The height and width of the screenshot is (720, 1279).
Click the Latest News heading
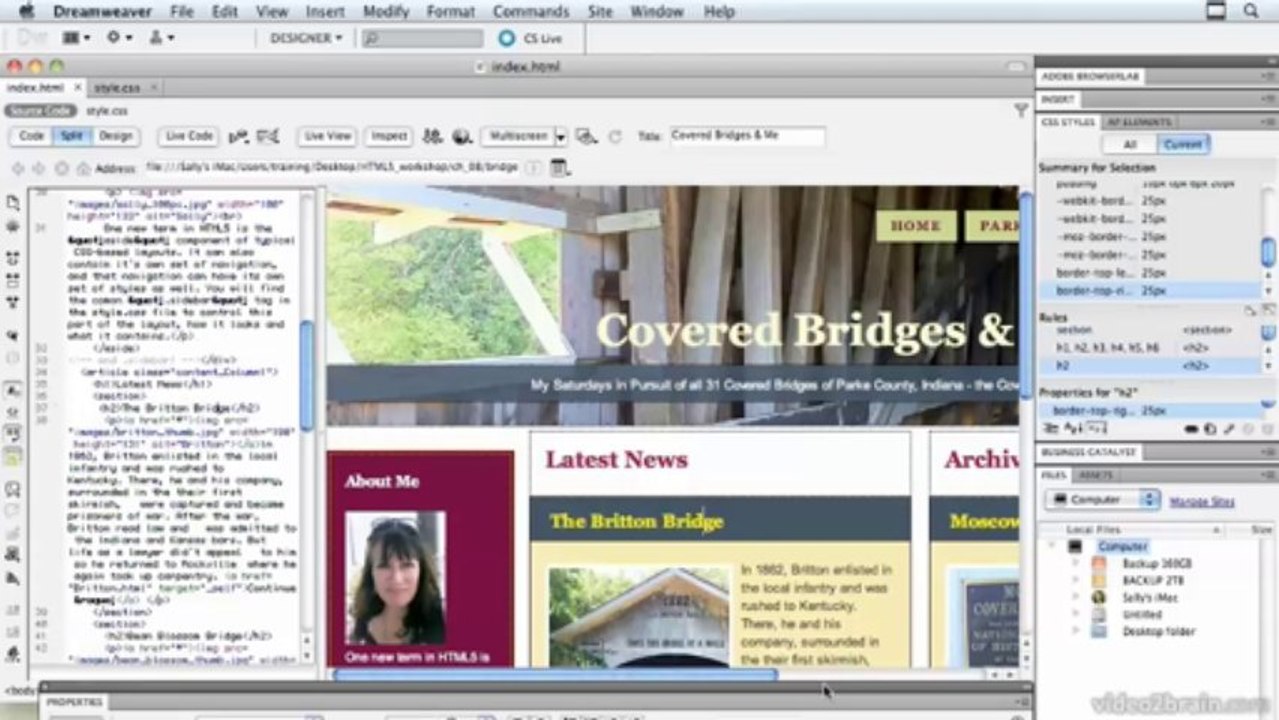pos(616,460)
